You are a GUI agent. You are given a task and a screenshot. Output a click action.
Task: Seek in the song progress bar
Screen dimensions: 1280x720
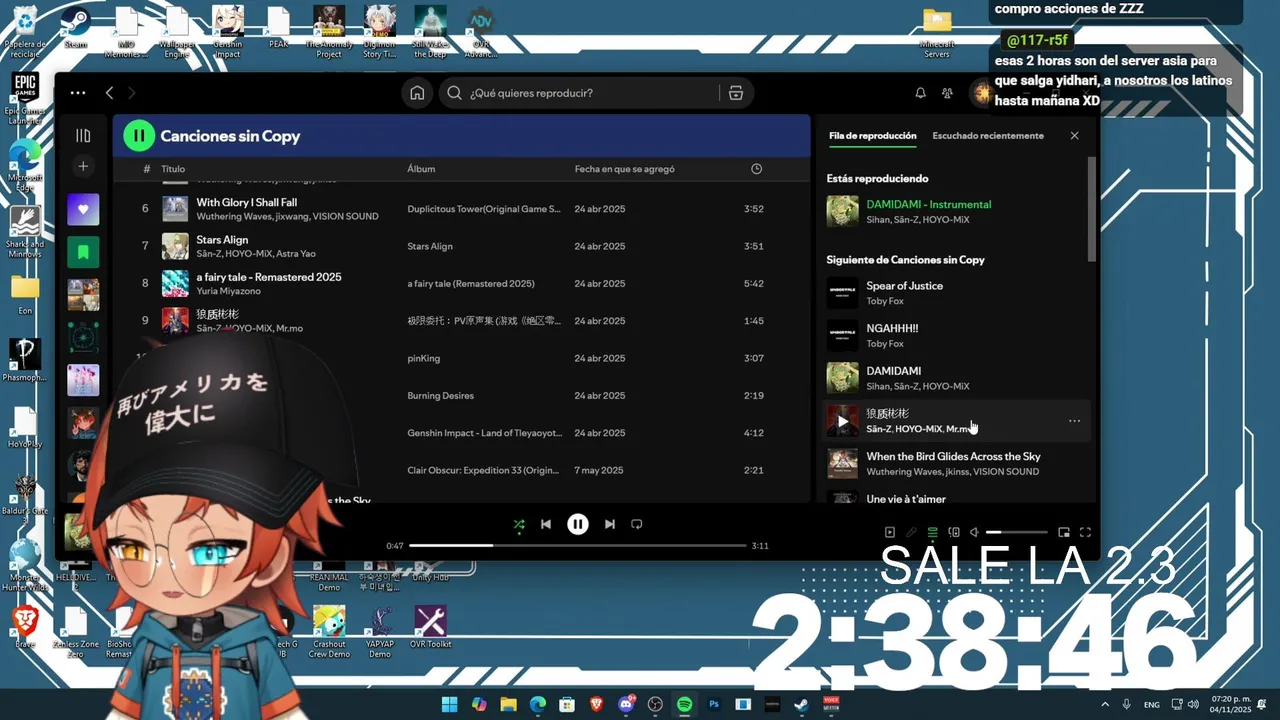[x=578, y=546]
